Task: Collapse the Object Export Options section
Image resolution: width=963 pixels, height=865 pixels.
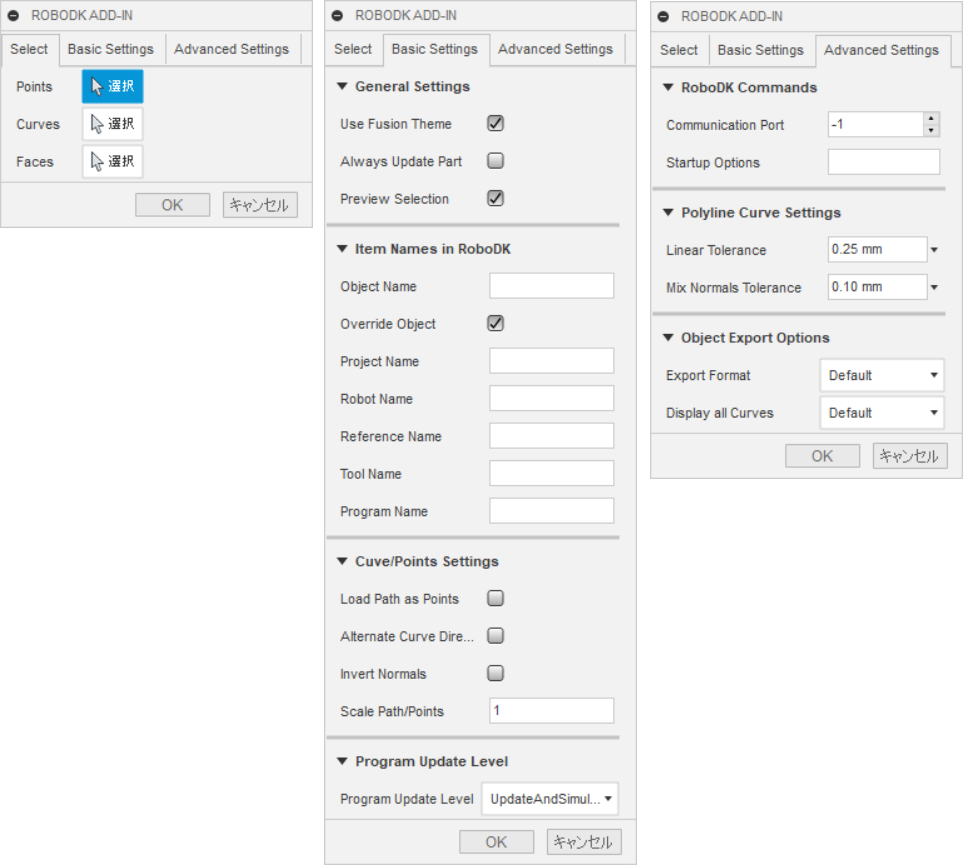Action: tap(668, 338)
